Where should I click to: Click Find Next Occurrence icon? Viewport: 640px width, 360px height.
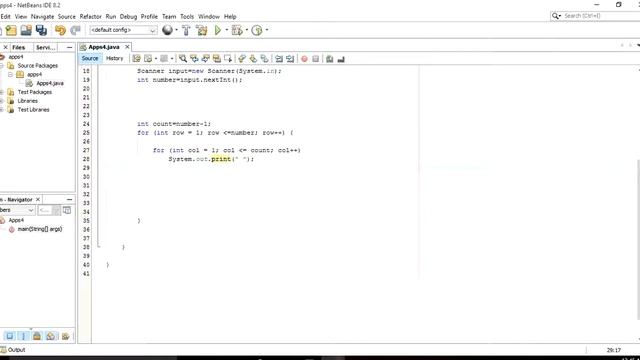pos(206,59)
